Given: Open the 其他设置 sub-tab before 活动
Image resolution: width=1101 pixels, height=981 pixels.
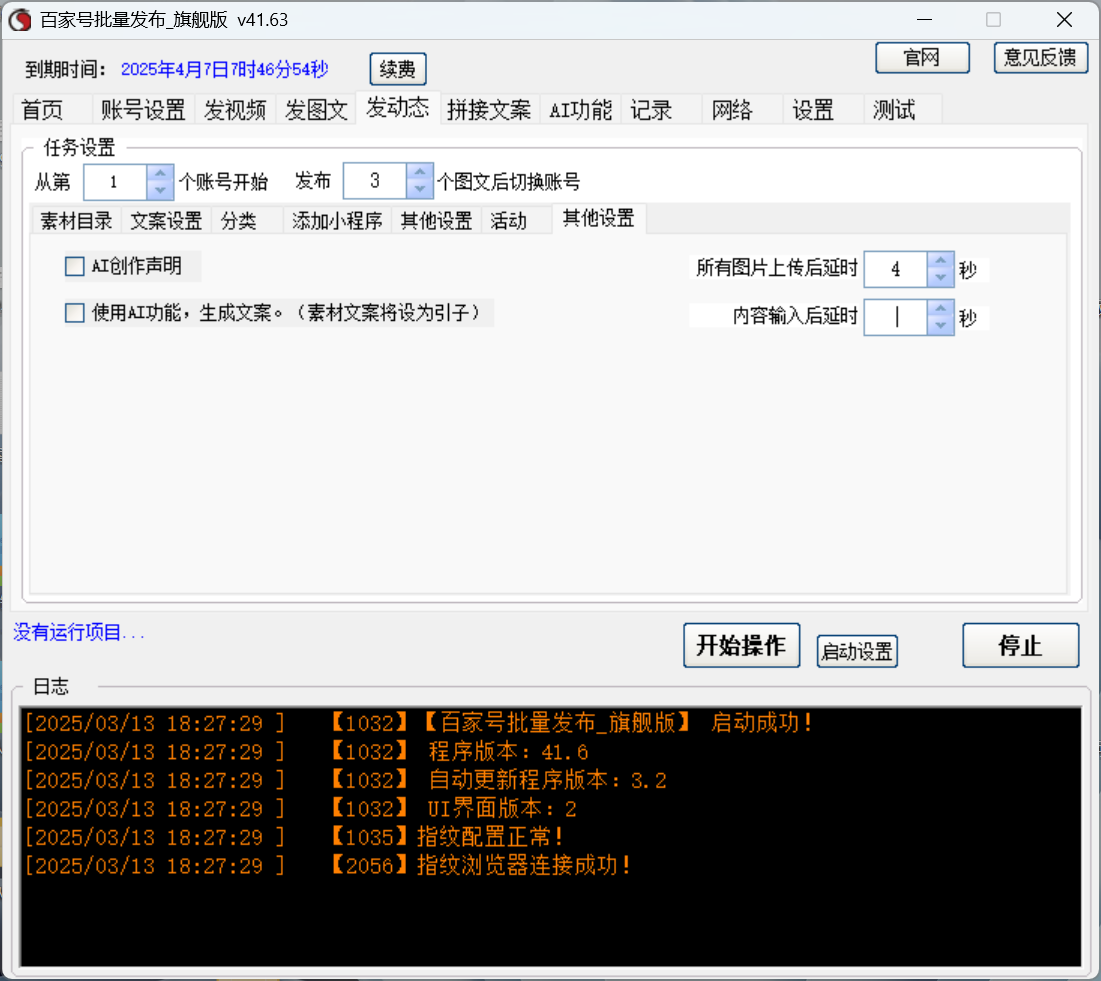Looking at the screenshot, I should (x=436, y=221).
